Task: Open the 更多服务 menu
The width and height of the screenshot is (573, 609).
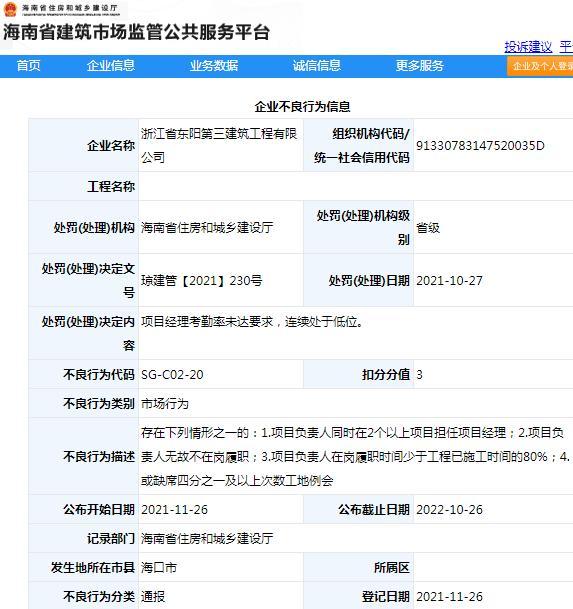Action: pyautogui.click(x=420, y=66)
